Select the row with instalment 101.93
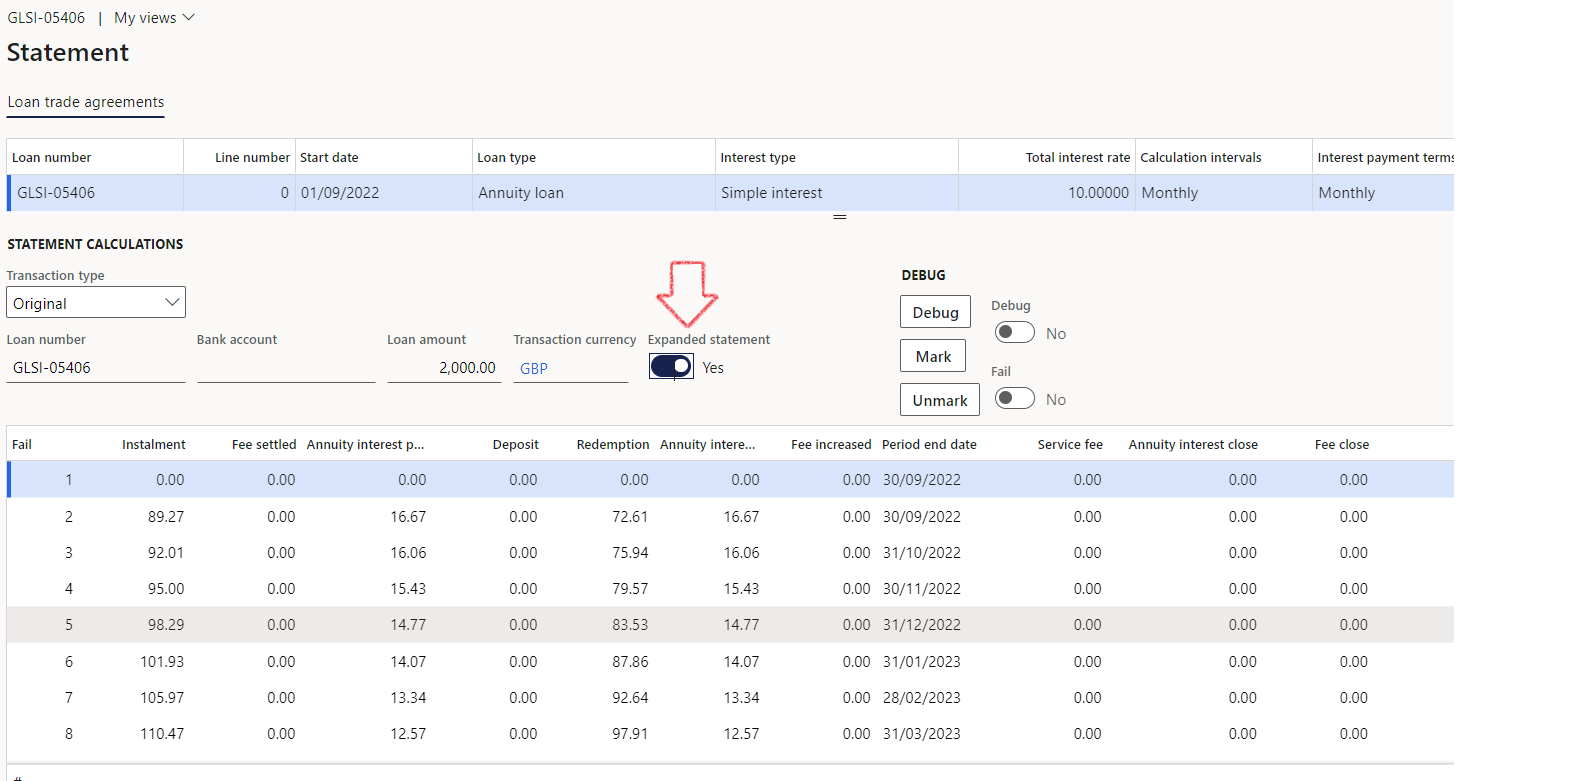Screen dimensions: 1591x781 pos(730,662)
